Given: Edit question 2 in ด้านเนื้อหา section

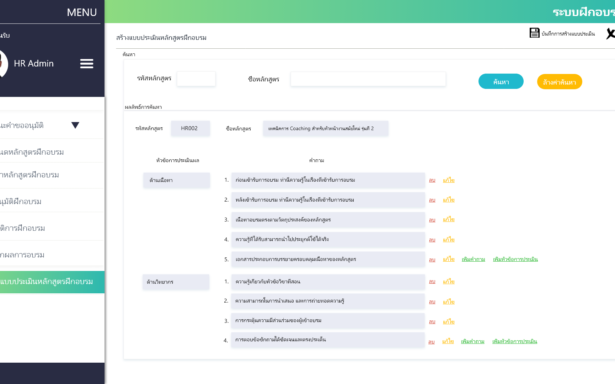Looking at the screenshot, I should (x=449, y=200).
